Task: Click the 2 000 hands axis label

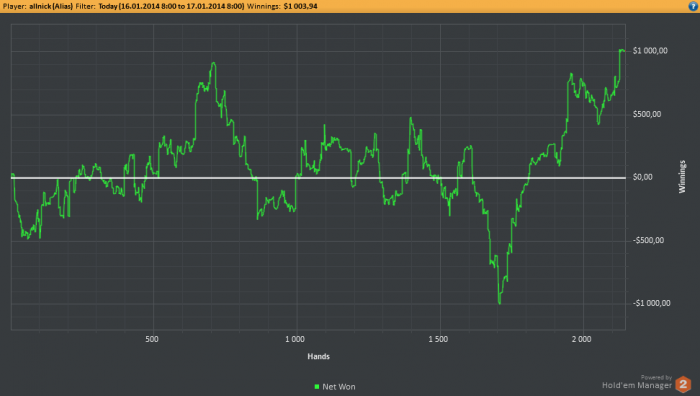Action: pyautogui.click(x=582, y=339)
